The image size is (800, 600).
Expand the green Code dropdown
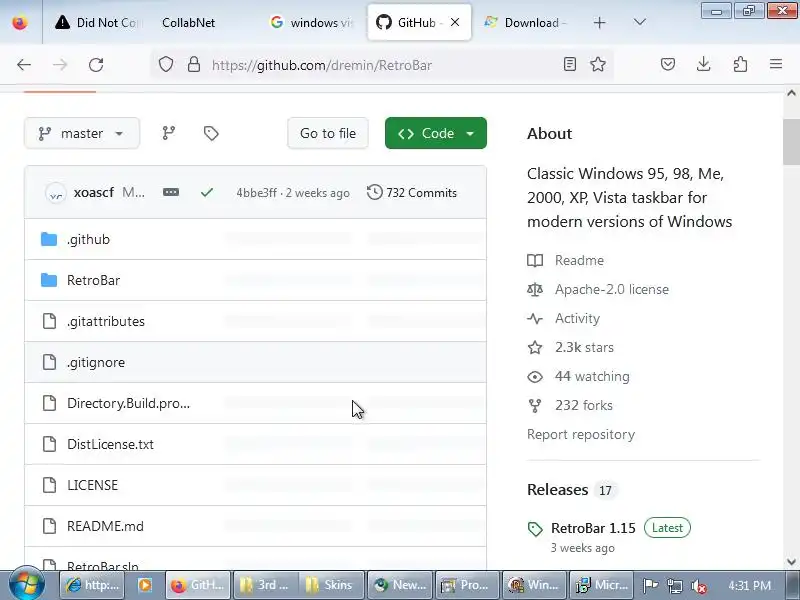point(436,133)
